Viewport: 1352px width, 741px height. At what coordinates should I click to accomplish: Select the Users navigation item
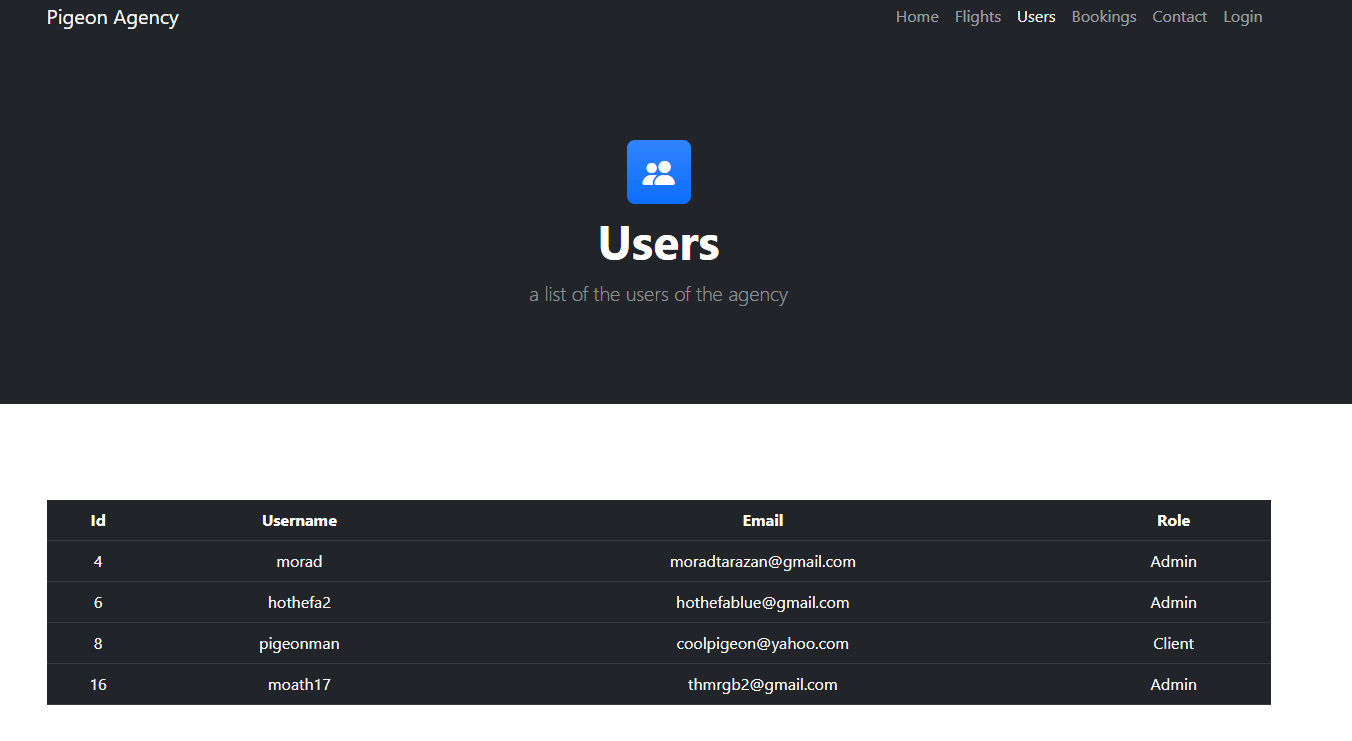click(1036, 17)
